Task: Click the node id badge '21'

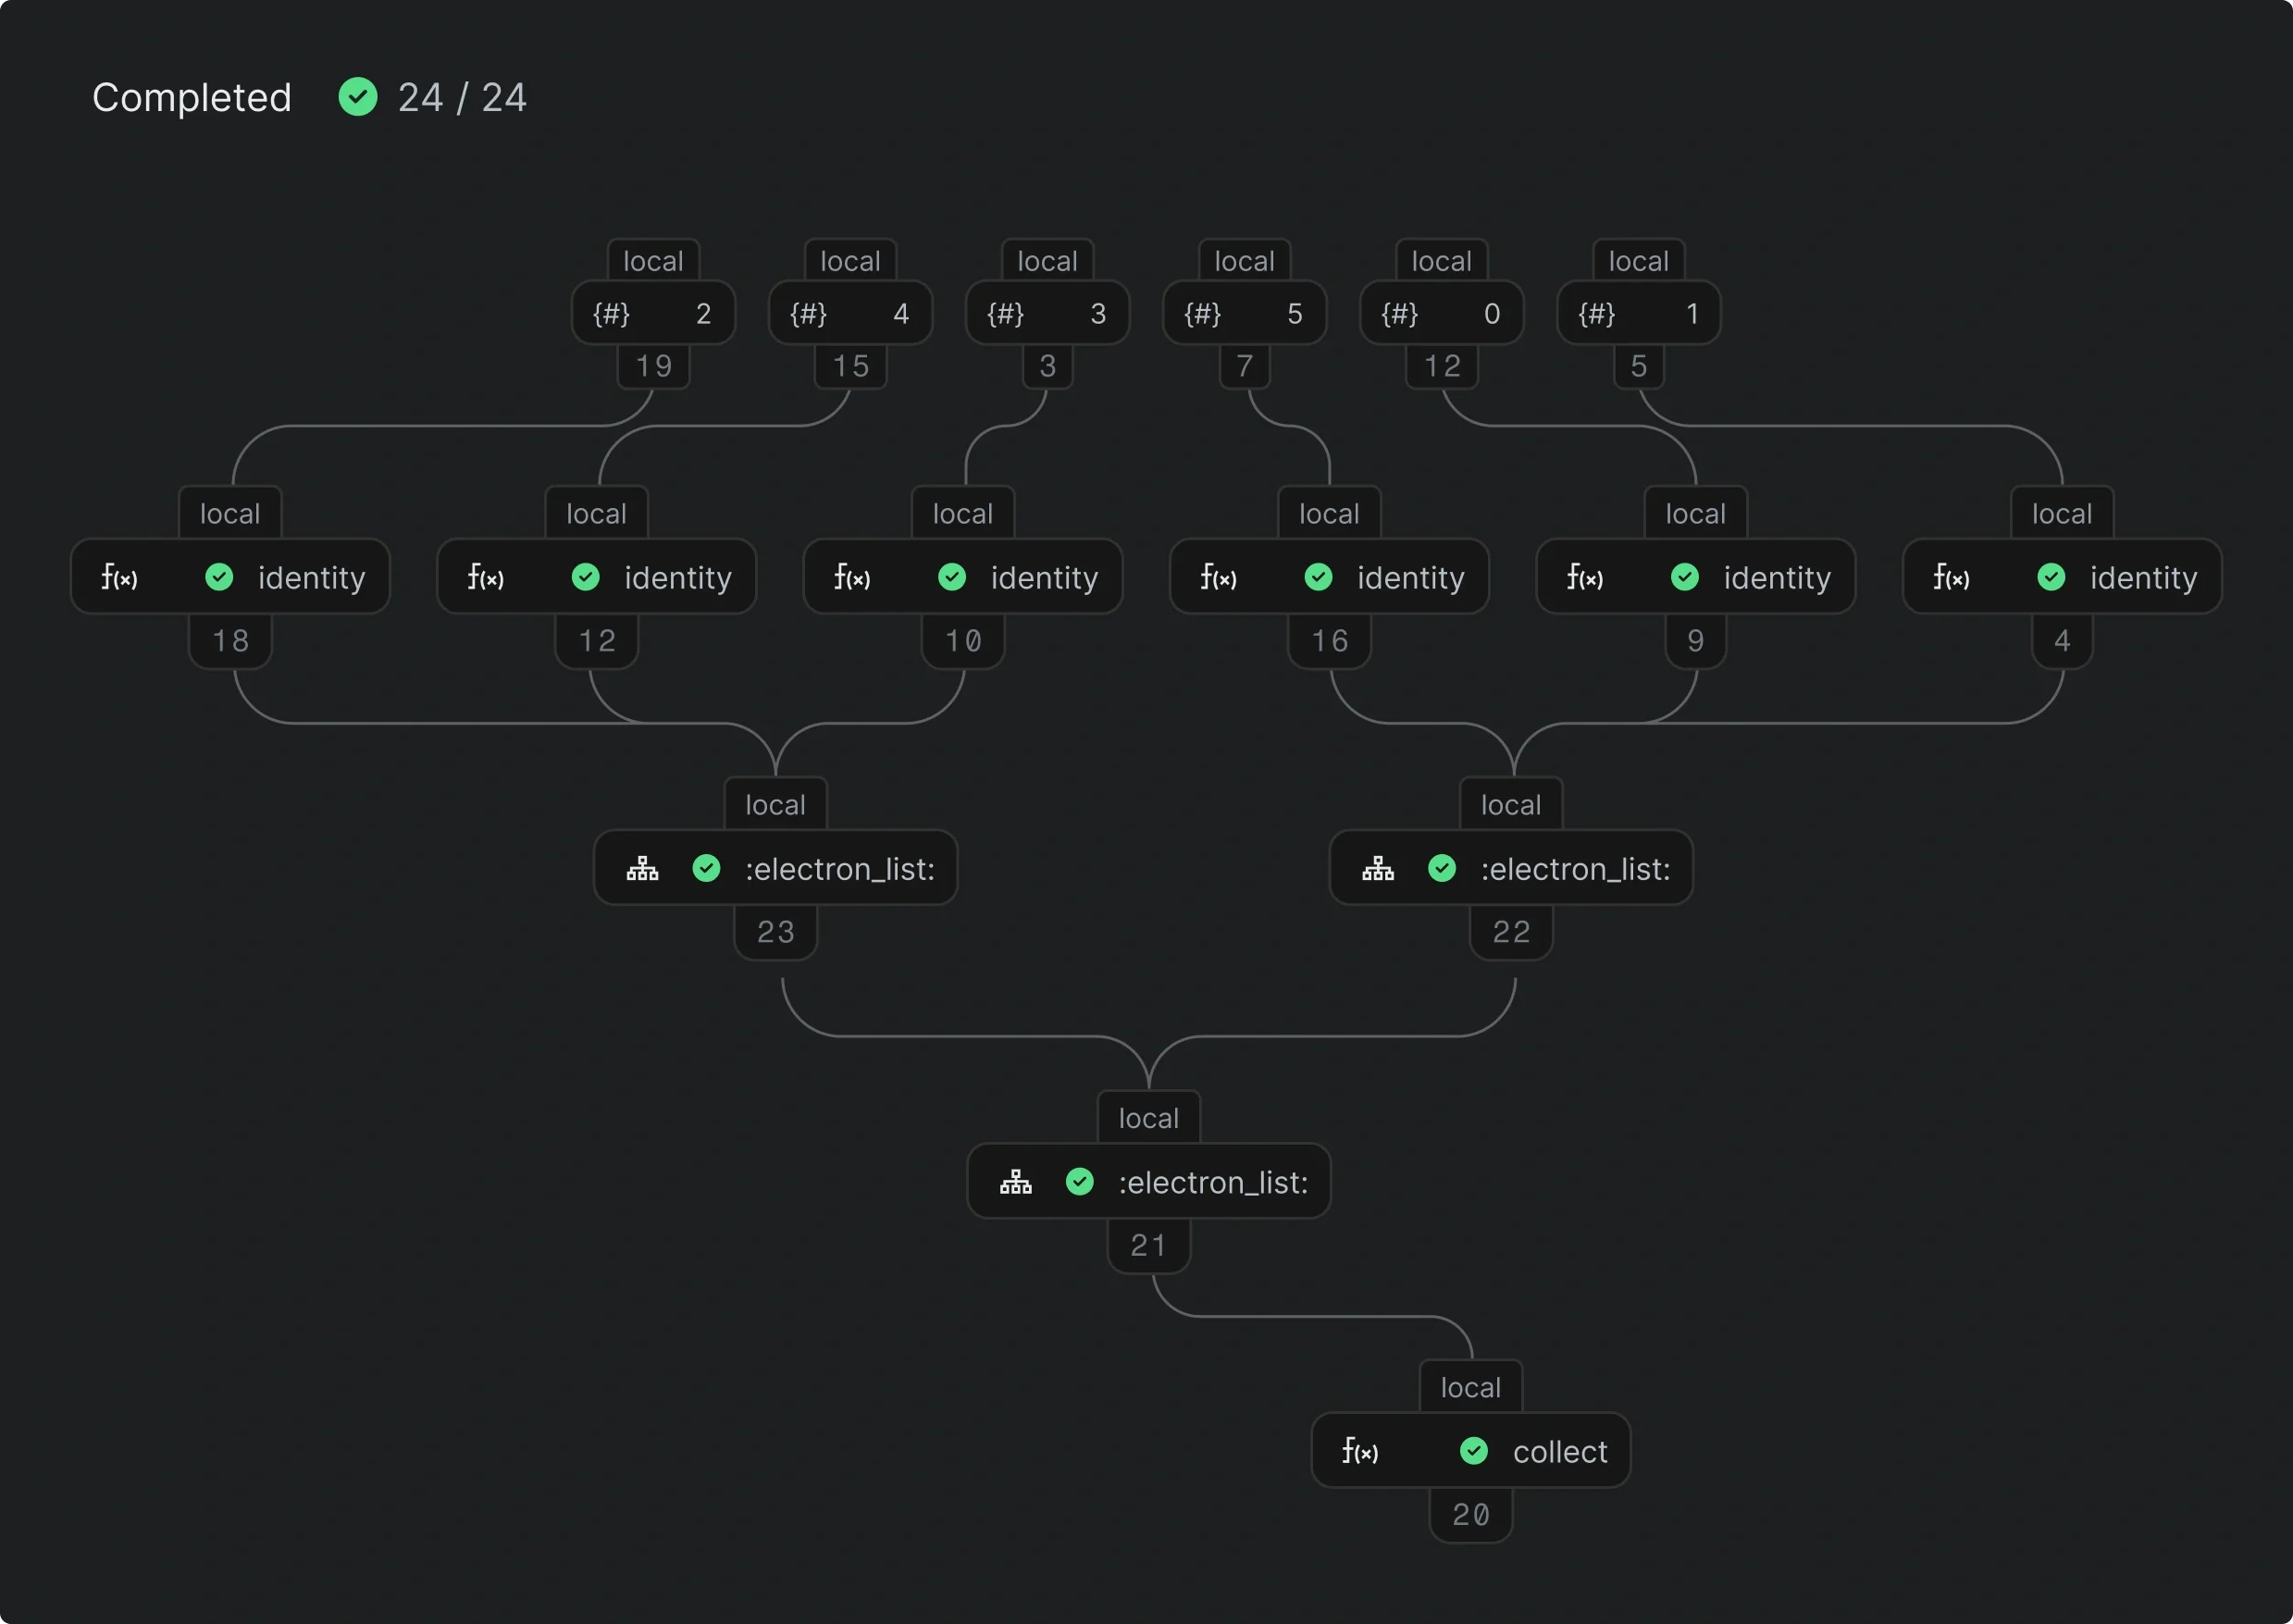Action: [1149, 1245]
